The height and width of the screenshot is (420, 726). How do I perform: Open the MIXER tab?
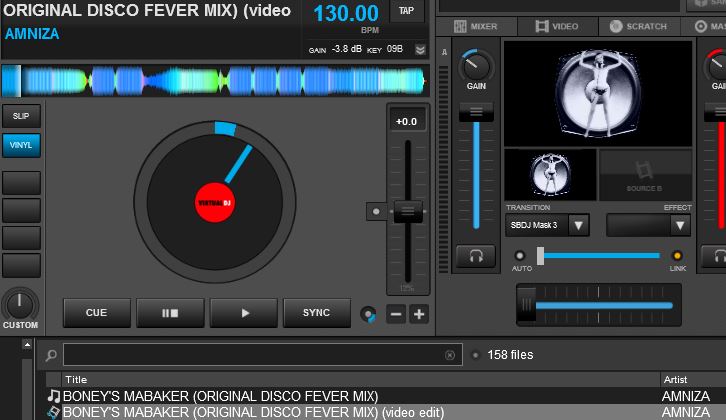pos(476,26)
